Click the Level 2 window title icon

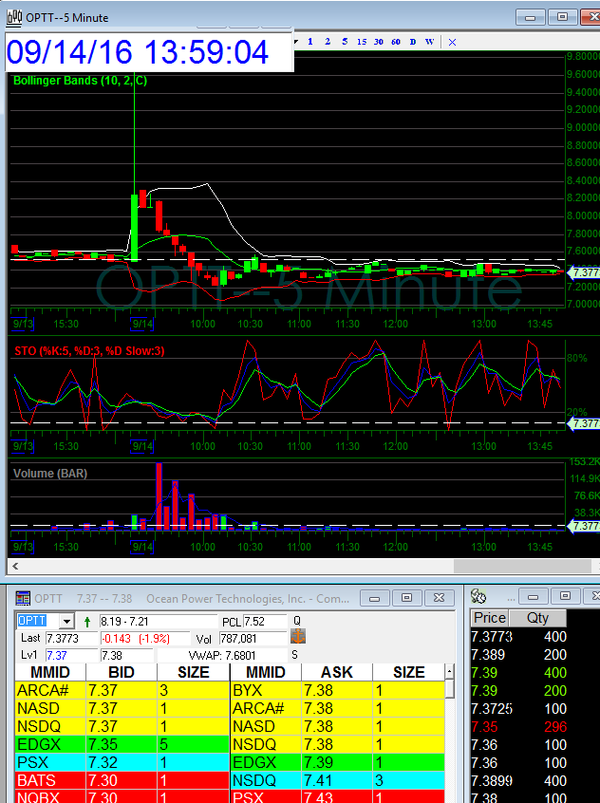(23, 598)
